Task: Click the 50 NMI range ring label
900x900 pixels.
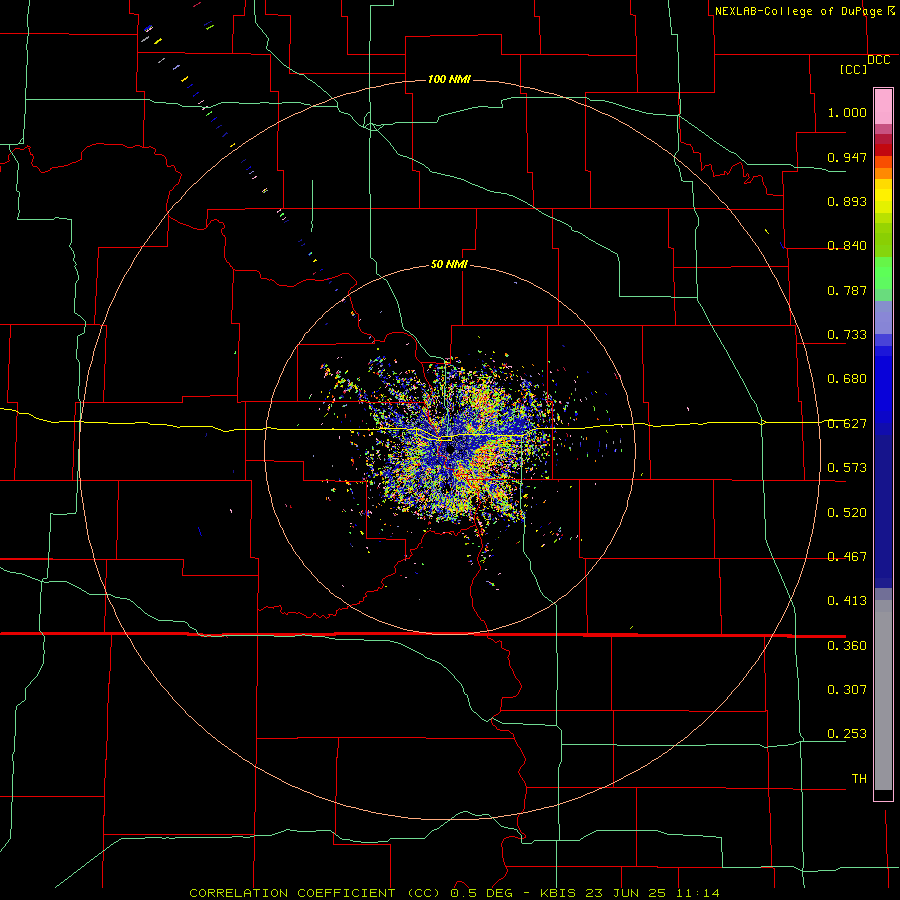Action: coord(449,265)
